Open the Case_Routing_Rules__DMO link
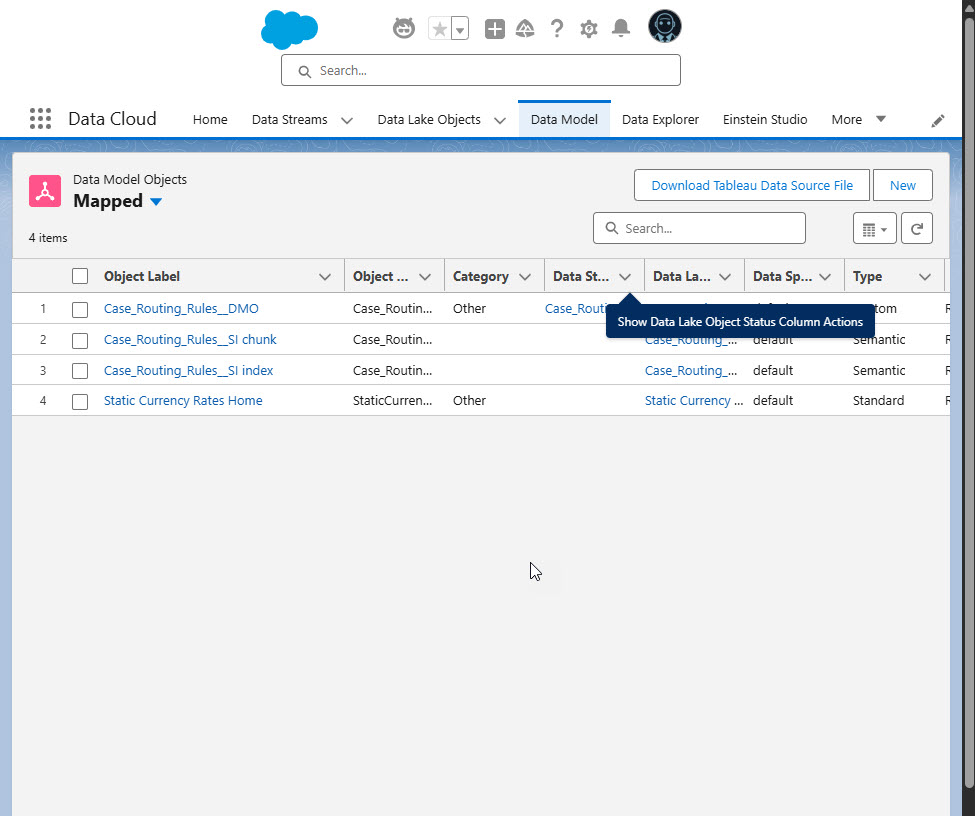The width and height of the screenshot is (975, 816). pyautogui.click(x=181, y=308)
